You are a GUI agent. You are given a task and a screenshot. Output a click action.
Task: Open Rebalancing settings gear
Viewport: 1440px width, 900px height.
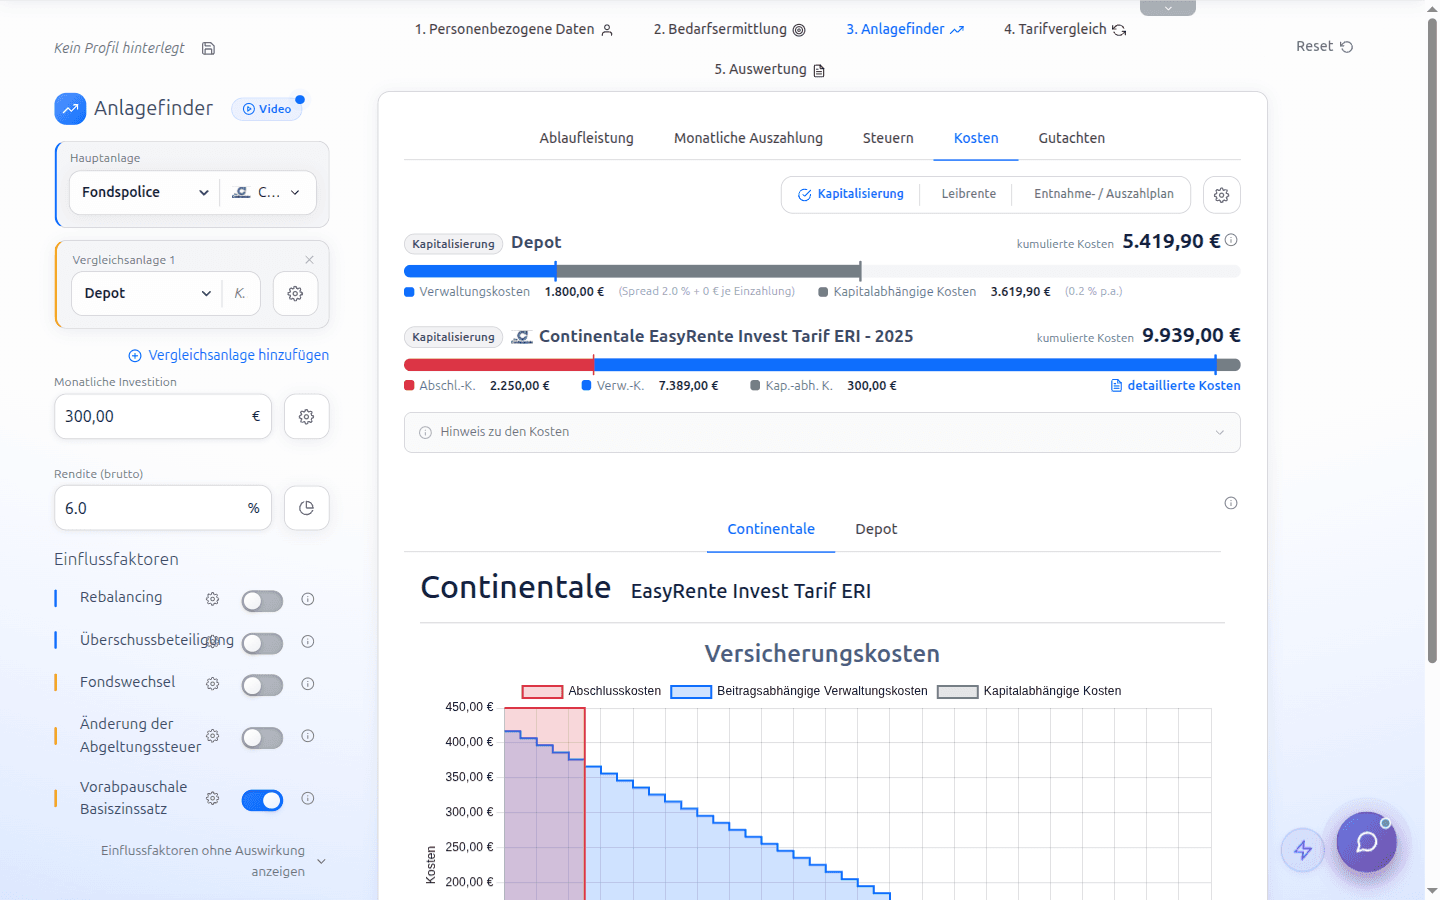[212, 599]
